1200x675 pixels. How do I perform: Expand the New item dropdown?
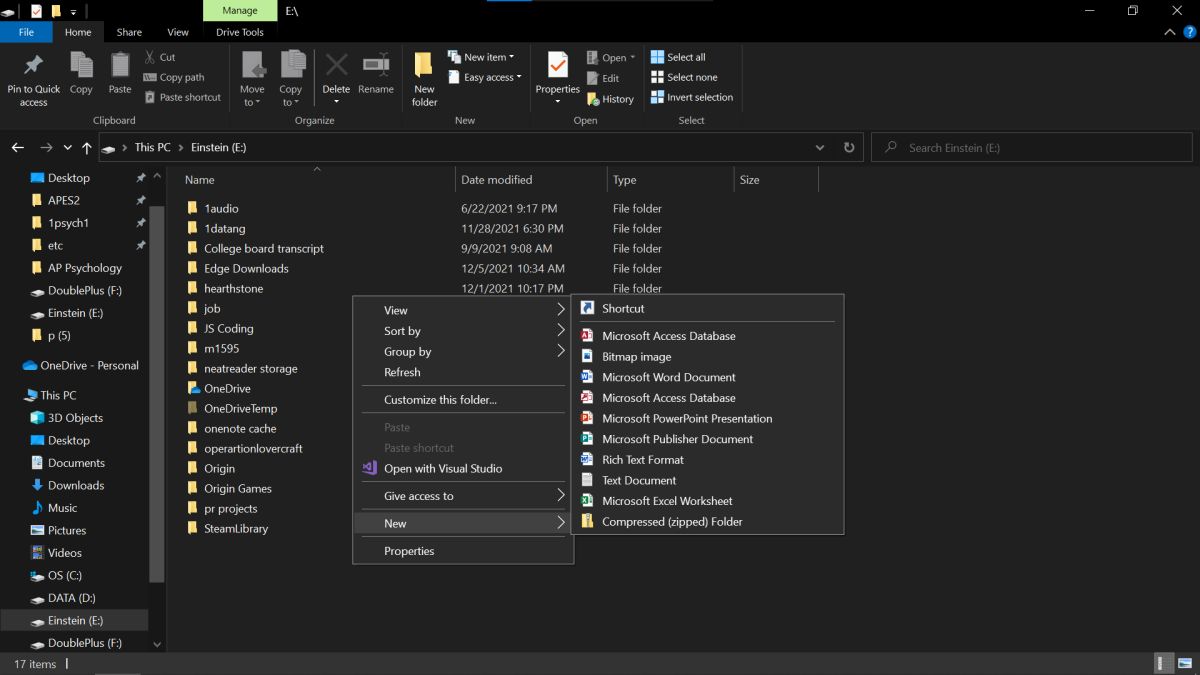click(x=484, y=57)
